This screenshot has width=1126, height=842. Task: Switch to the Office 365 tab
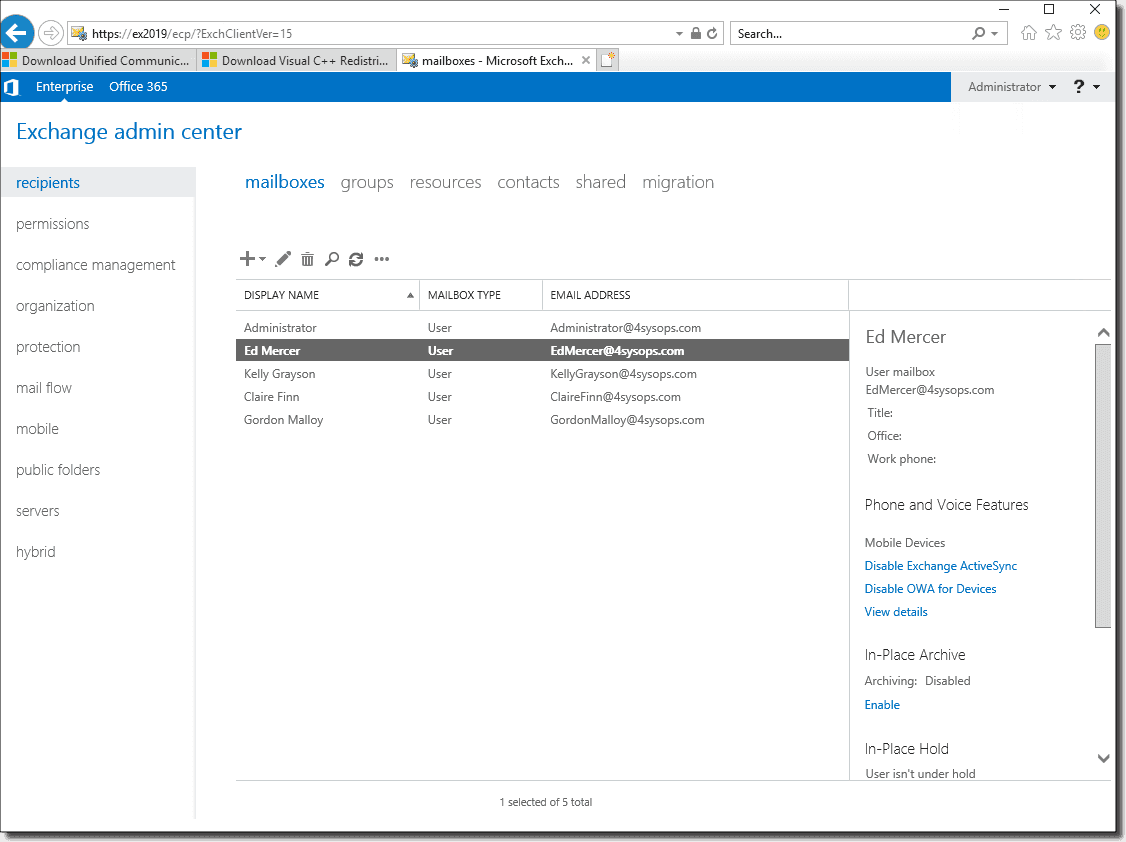(138, 87)
